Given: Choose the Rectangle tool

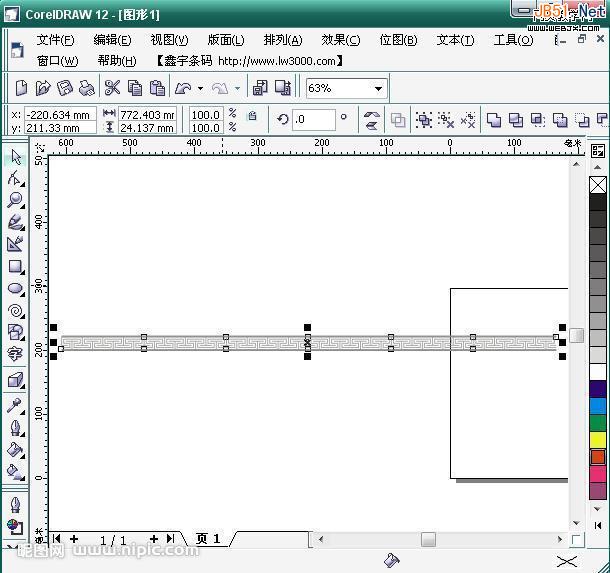Looking at the screenshot, I should 16,266.
